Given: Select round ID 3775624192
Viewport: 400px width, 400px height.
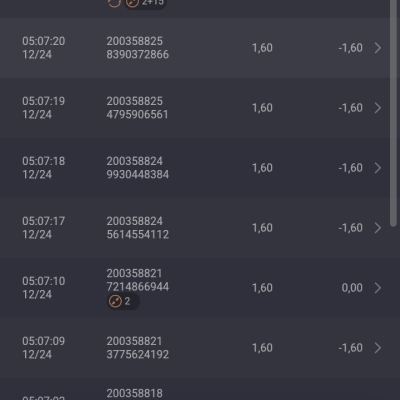Looking at the screenshot, I should pyautogui.click(x=138, y=354).
